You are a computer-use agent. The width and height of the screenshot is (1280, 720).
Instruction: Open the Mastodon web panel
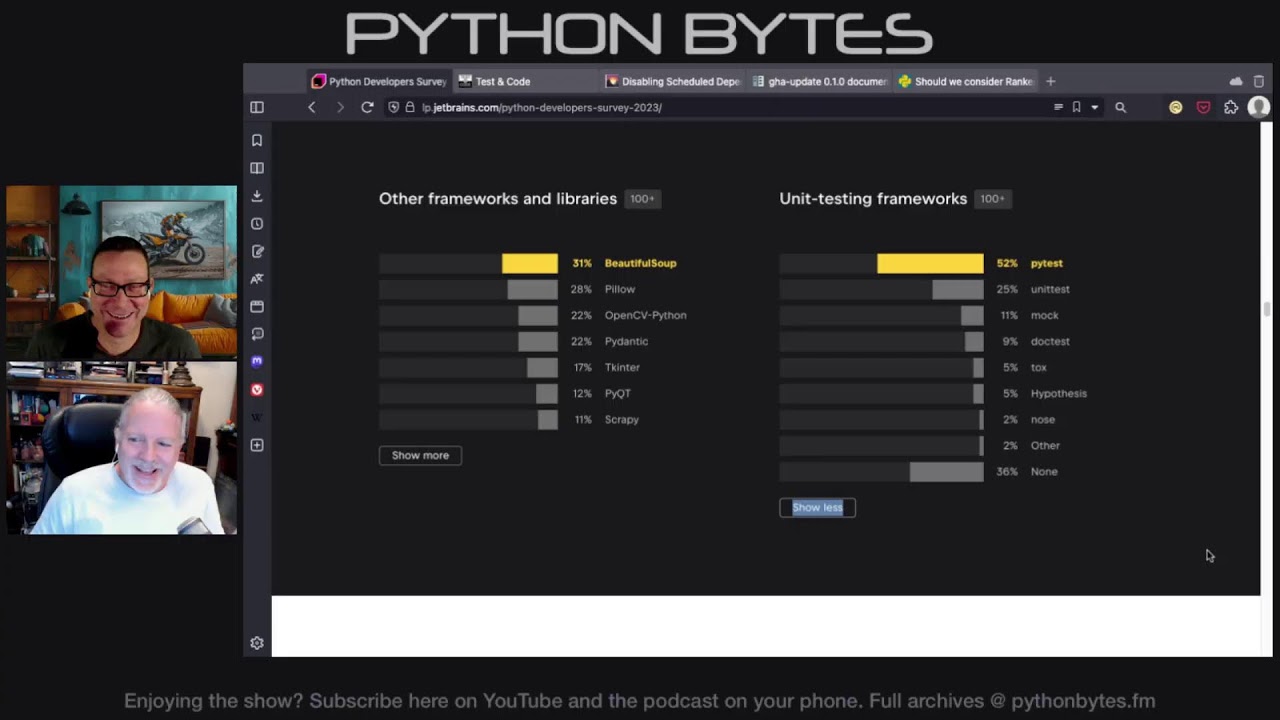[257, 361]
